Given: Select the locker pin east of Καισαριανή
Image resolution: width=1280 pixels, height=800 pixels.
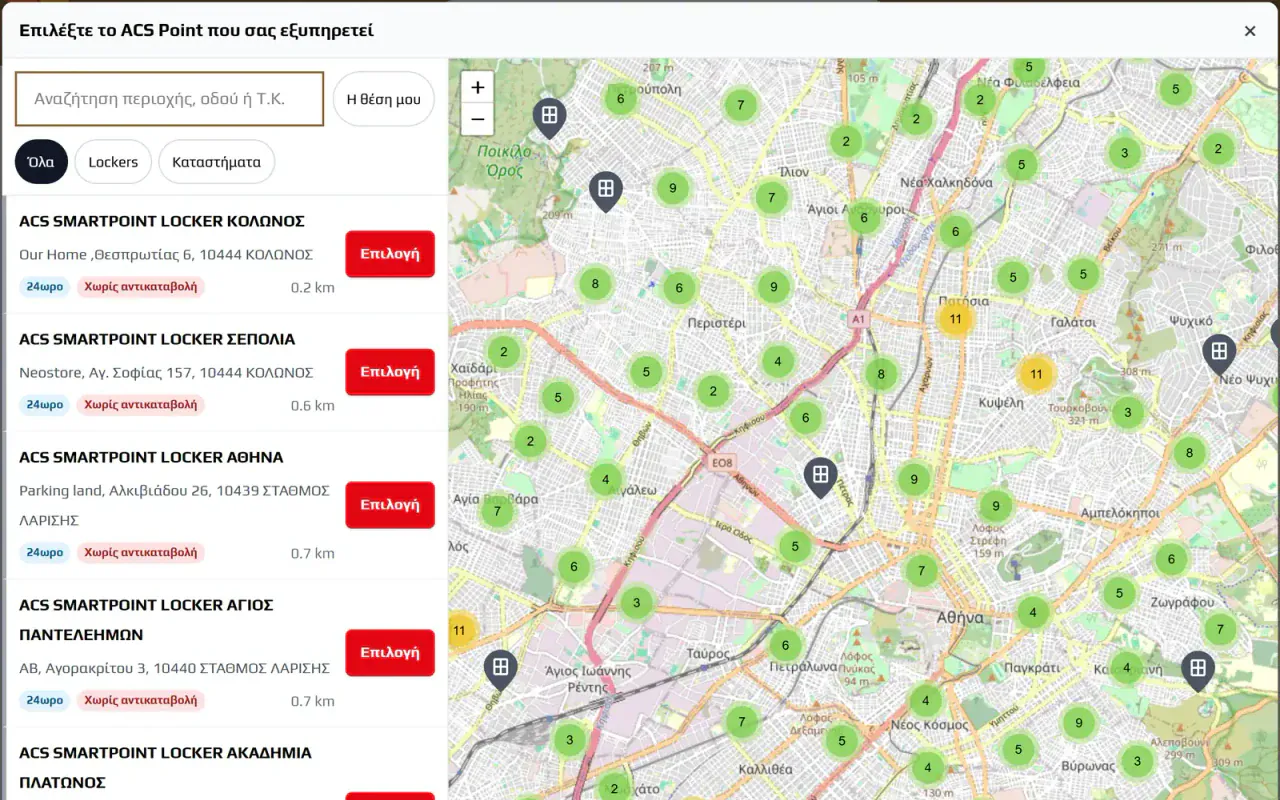Looking at the screenshot, I should pyautogui.click(x=1197, y=671).
